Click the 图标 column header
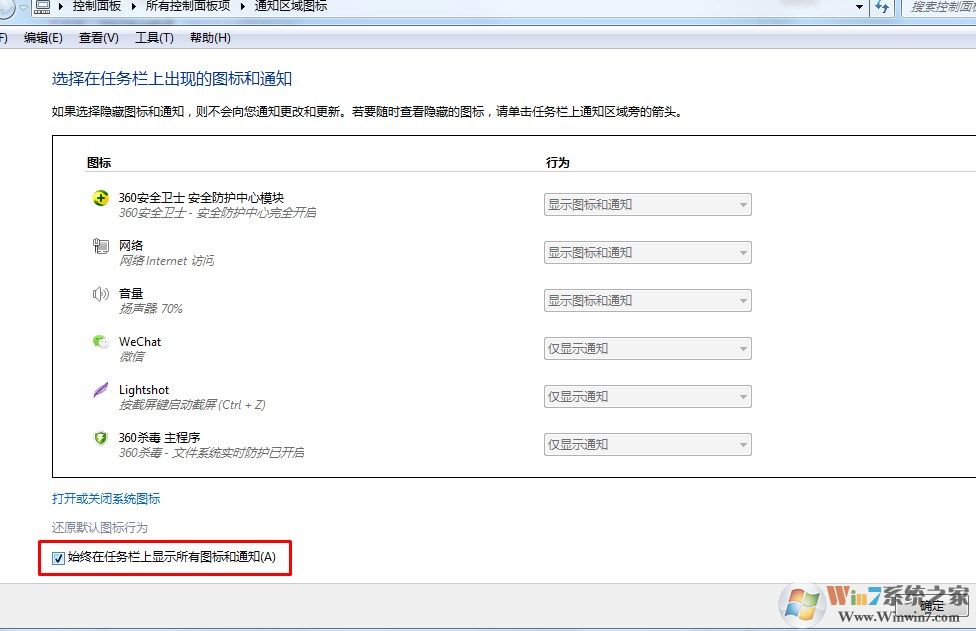The width and height of the screenshot is (976, 631). click(x=99, y=162)
